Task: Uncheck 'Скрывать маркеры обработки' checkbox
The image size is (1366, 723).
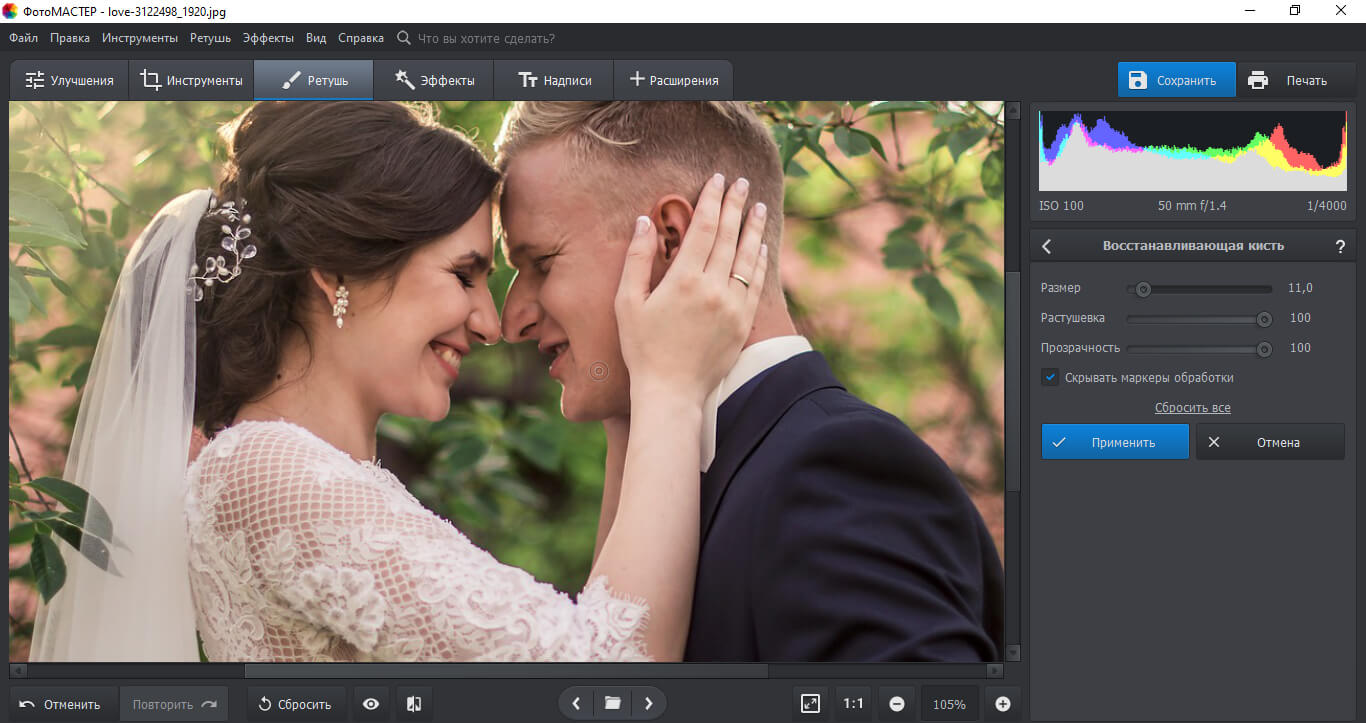Action: click(x=1050, y=377)
